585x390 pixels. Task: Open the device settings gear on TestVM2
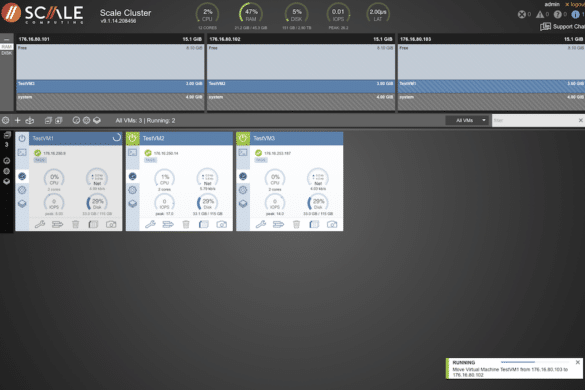(x=132, y=190)
